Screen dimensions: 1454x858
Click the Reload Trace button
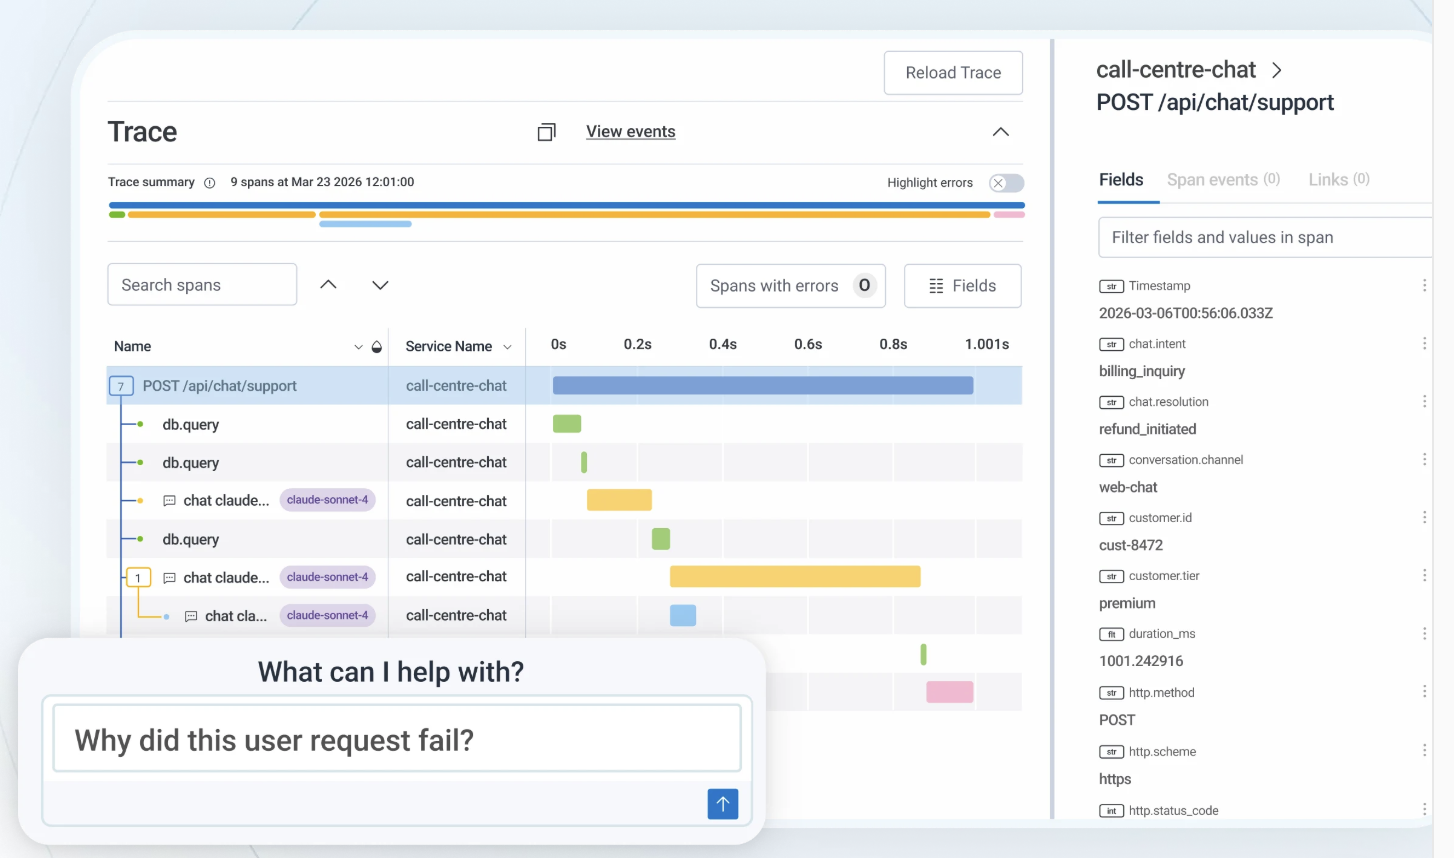click(x=953, y=73)
